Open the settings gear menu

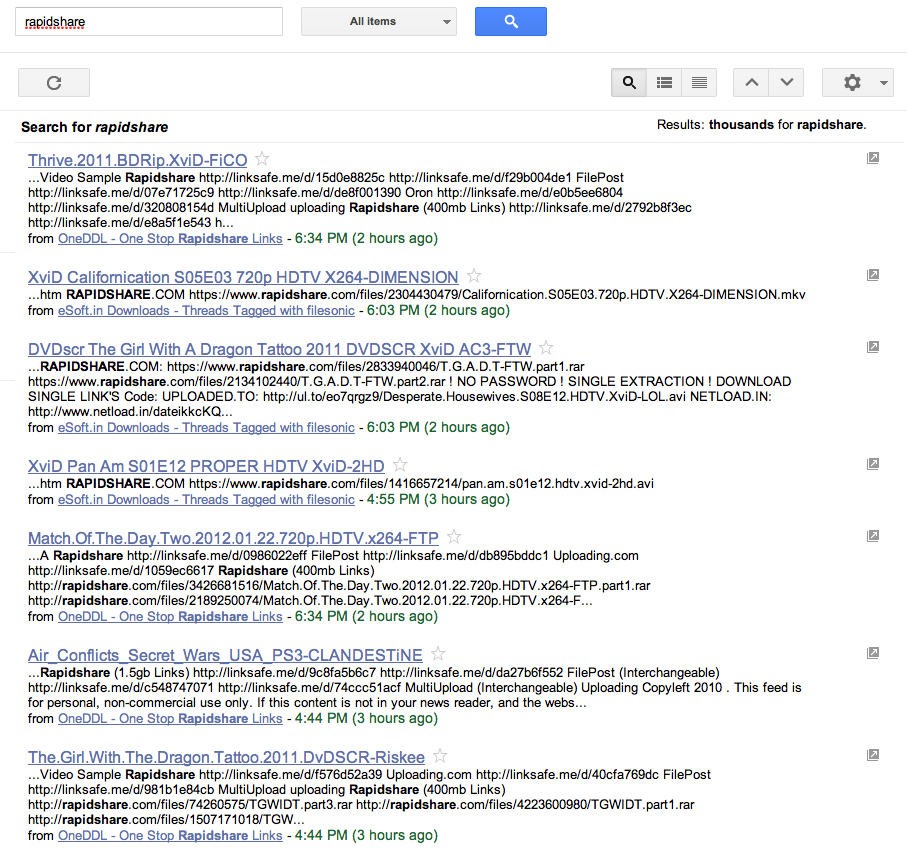(858, 83)
